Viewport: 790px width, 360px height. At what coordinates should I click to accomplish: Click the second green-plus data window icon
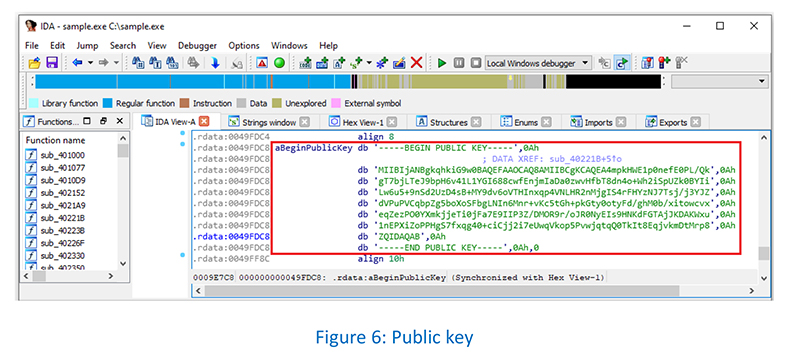[x=322, y=63]
